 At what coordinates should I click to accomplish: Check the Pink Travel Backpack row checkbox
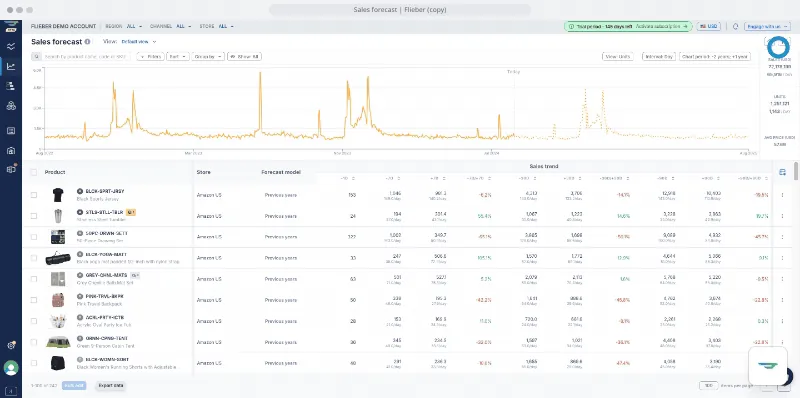(34, 300)
